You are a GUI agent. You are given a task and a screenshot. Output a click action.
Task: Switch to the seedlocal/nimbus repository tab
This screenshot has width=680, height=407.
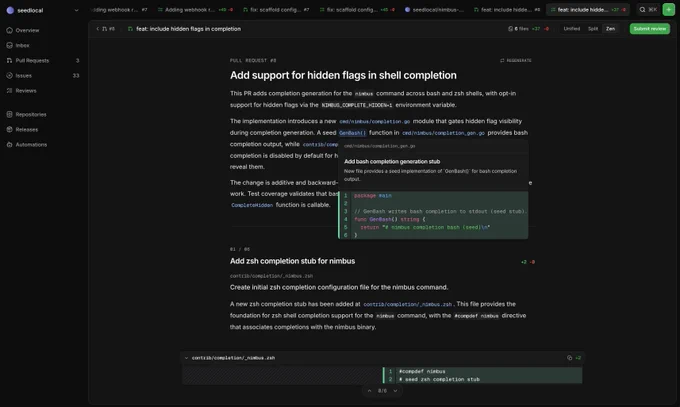click(434, 10)
